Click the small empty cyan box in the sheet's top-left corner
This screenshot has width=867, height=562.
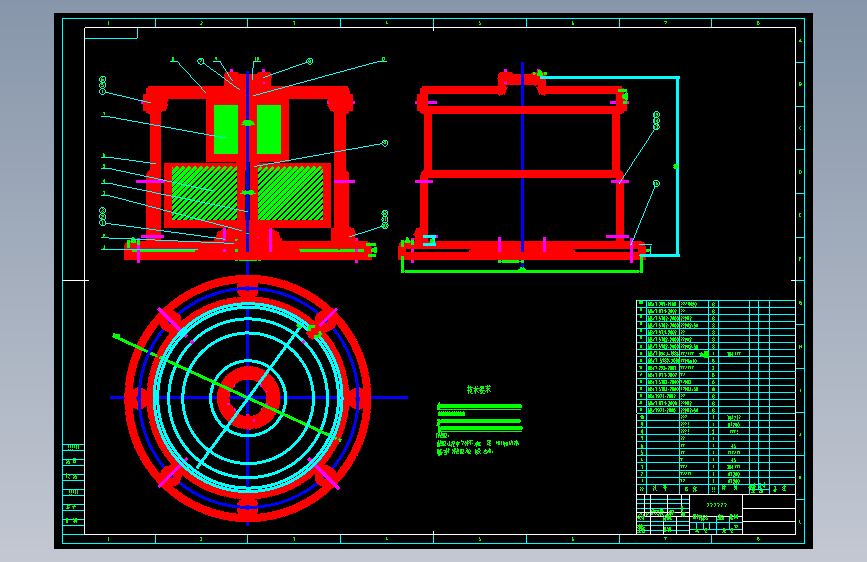click(x=111, y=33)
